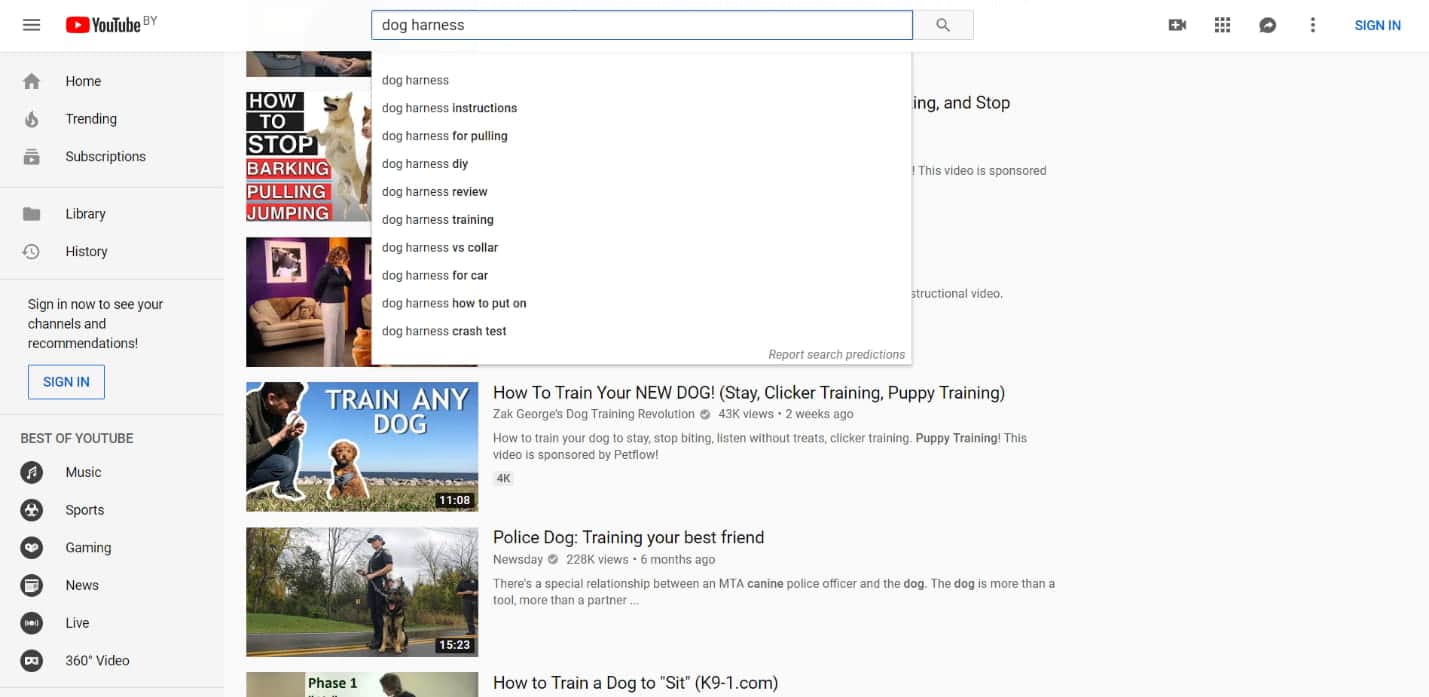Open the YouTube apps grid icon

[1222, 25]
